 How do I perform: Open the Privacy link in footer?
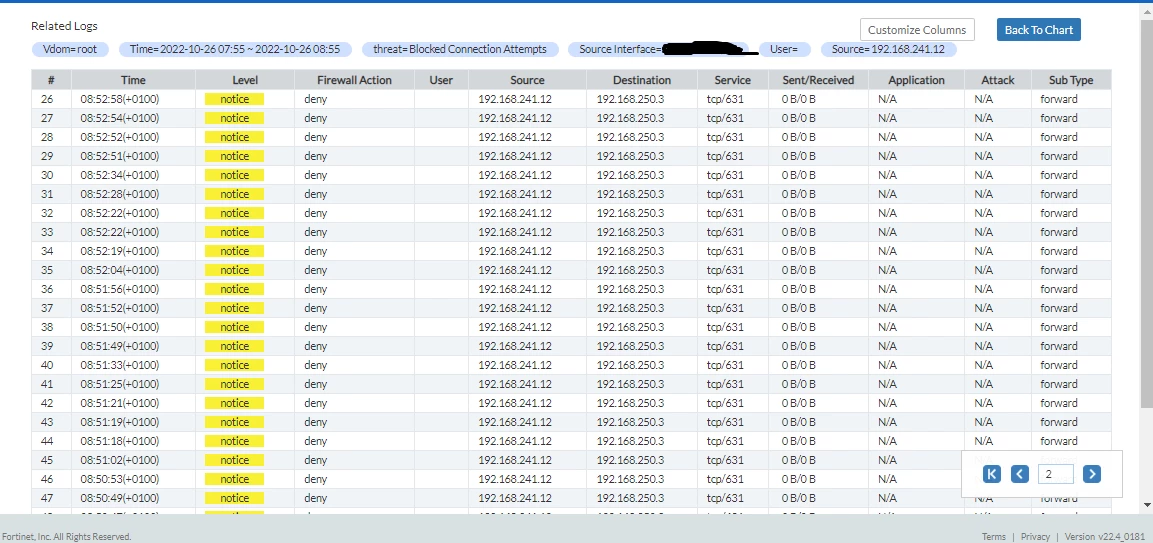pyautogui.click(x=1035, y=536)
